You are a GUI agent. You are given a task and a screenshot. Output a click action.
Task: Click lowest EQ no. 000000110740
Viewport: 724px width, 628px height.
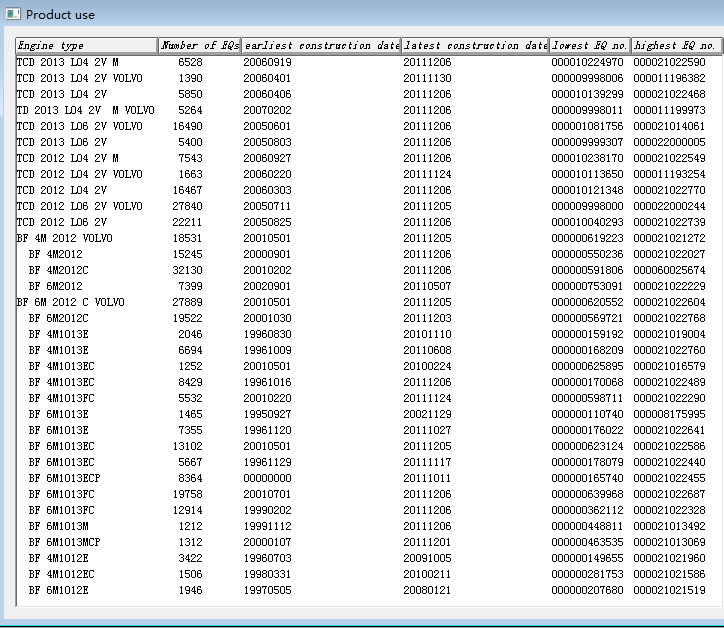click(587, 414)
